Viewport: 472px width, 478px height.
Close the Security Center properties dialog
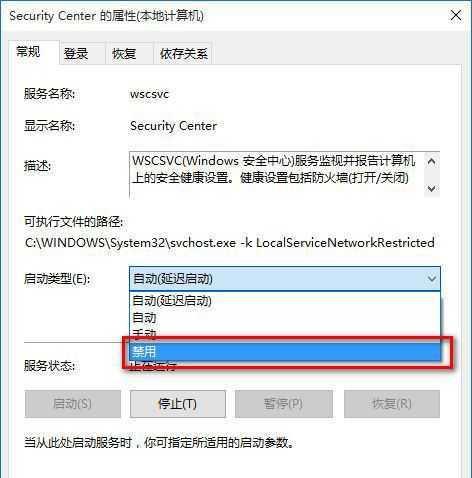[x=455, y=15]
